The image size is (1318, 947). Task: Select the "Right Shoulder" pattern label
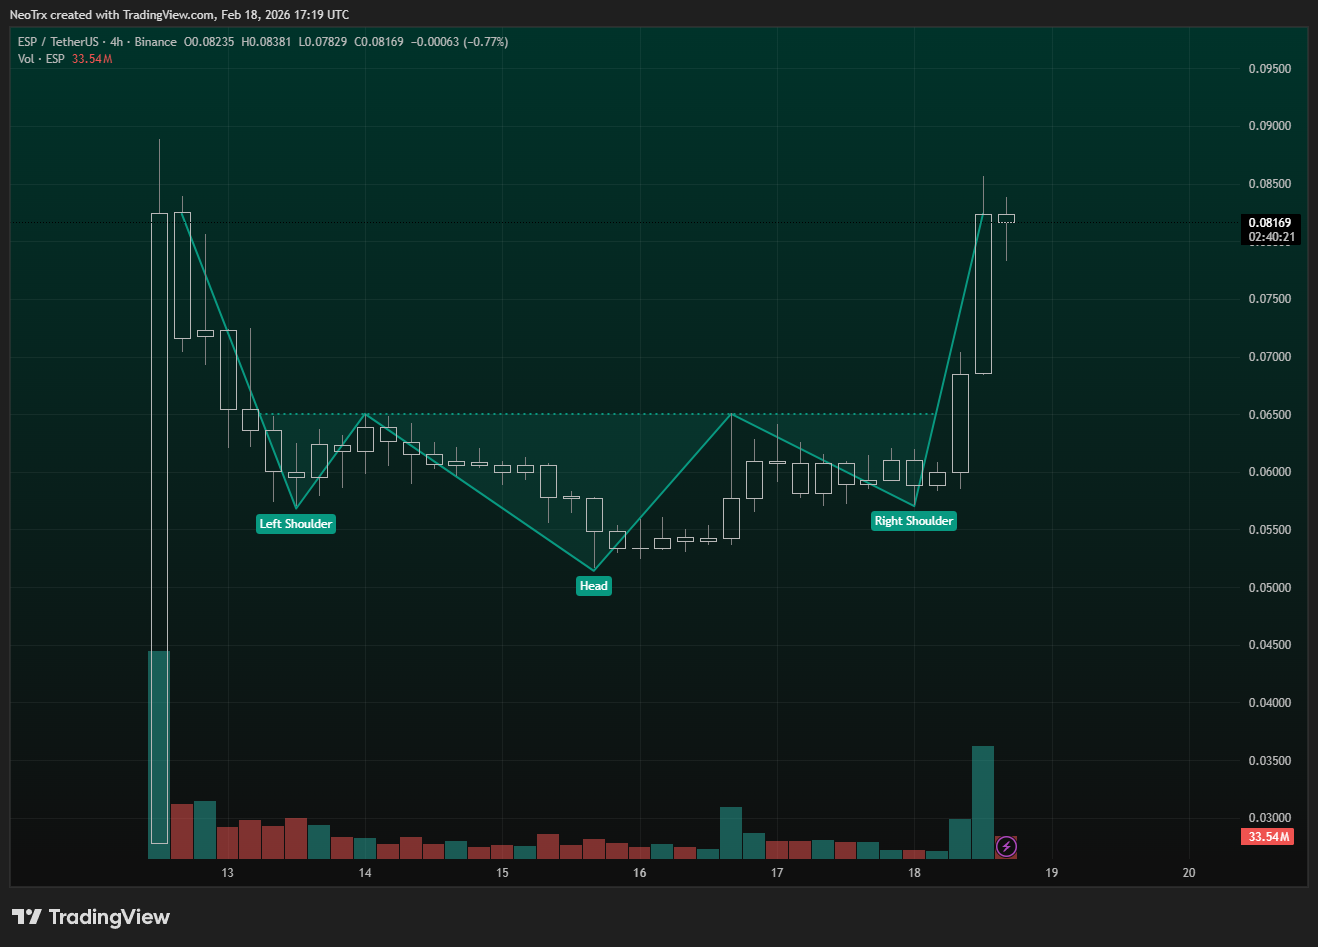pyautogui.click(x=913, y=521)
